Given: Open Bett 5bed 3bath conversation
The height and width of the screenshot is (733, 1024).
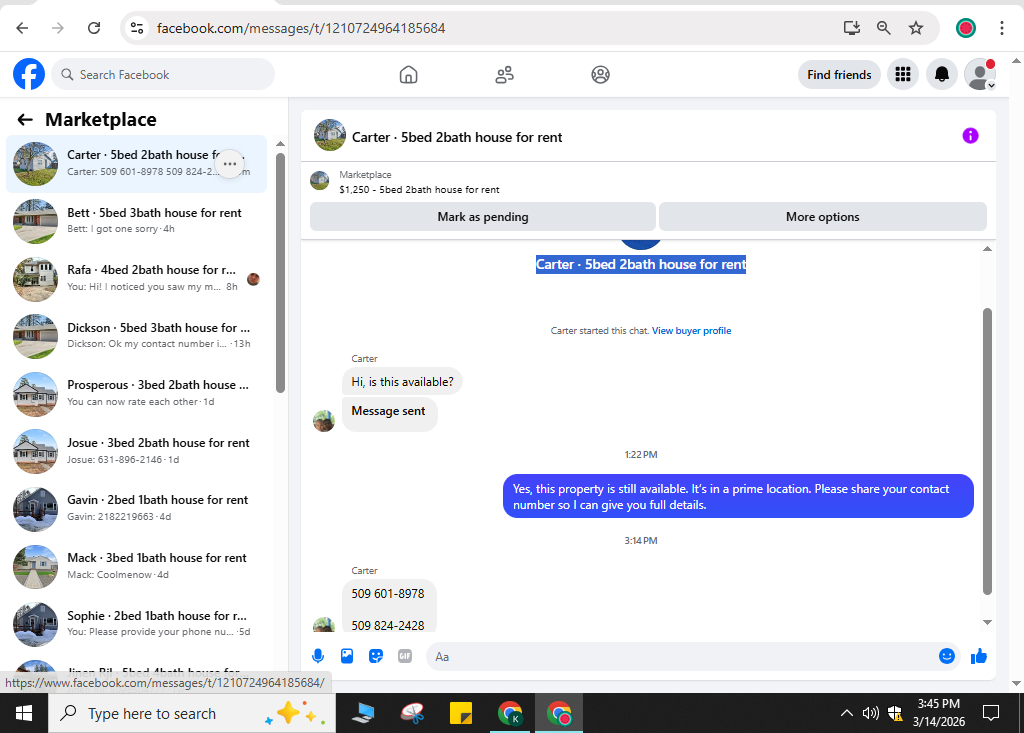Looking at the screenshot, I should click(136, 221).
